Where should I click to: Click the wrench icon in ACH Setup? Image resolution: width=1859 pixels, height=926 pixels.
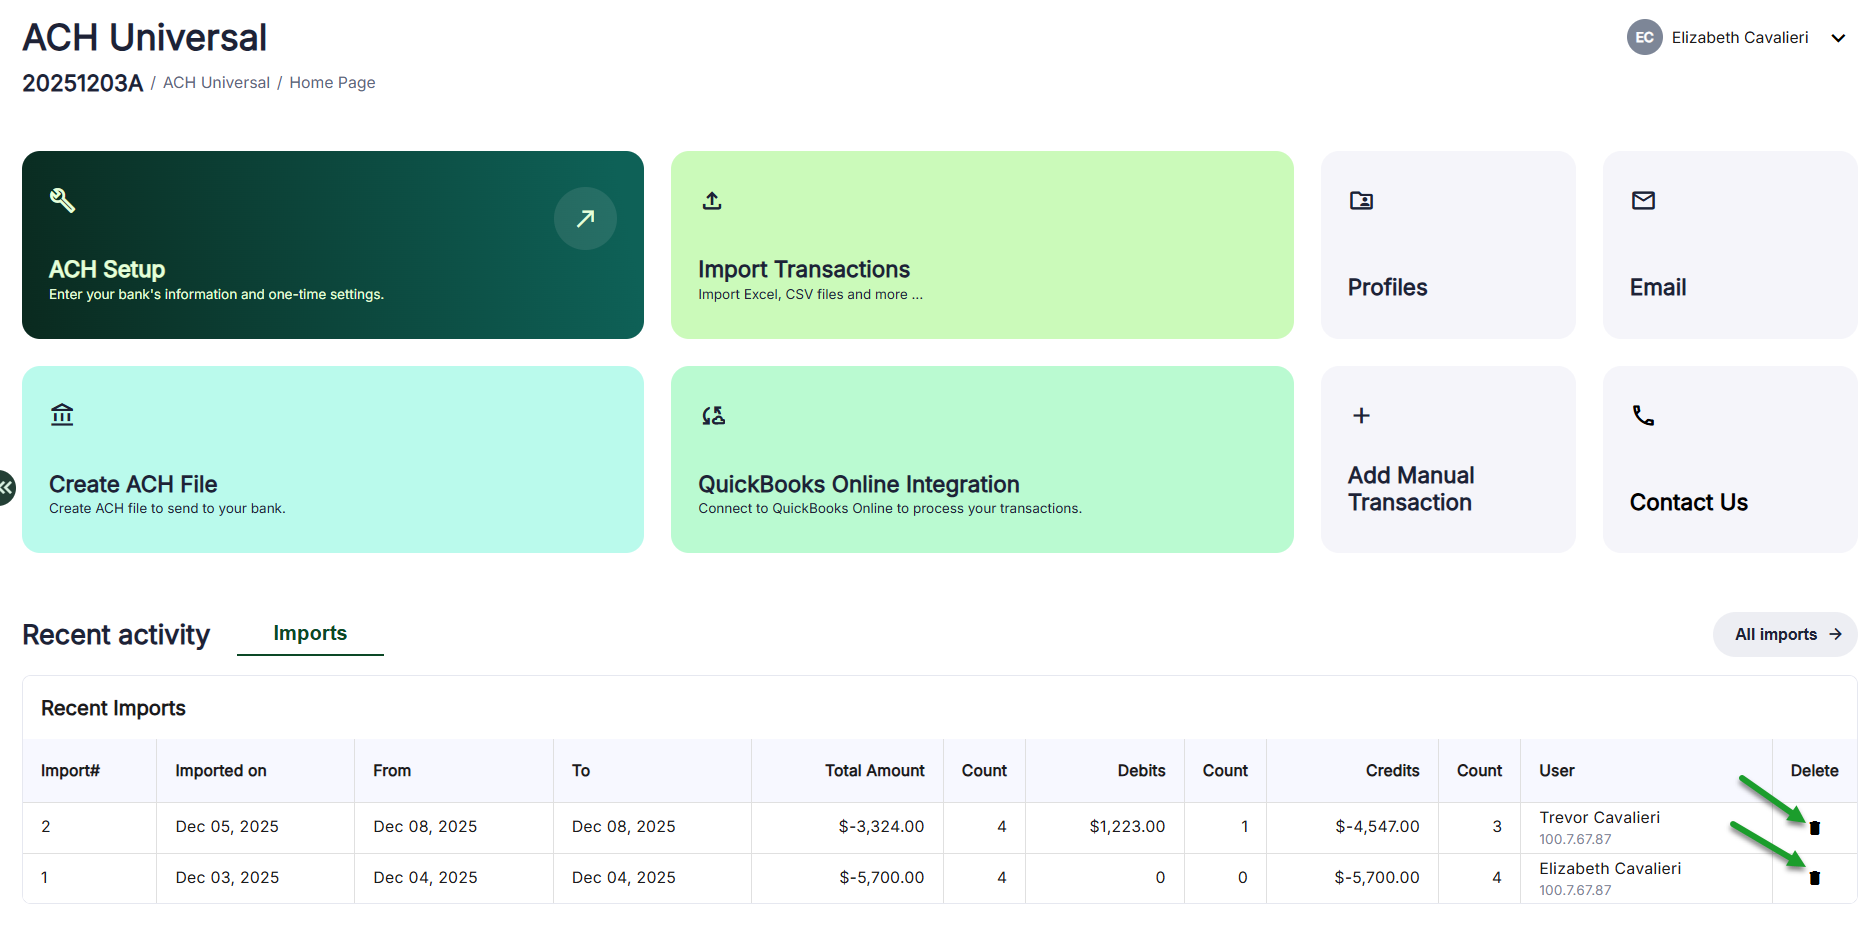point(62,200)
